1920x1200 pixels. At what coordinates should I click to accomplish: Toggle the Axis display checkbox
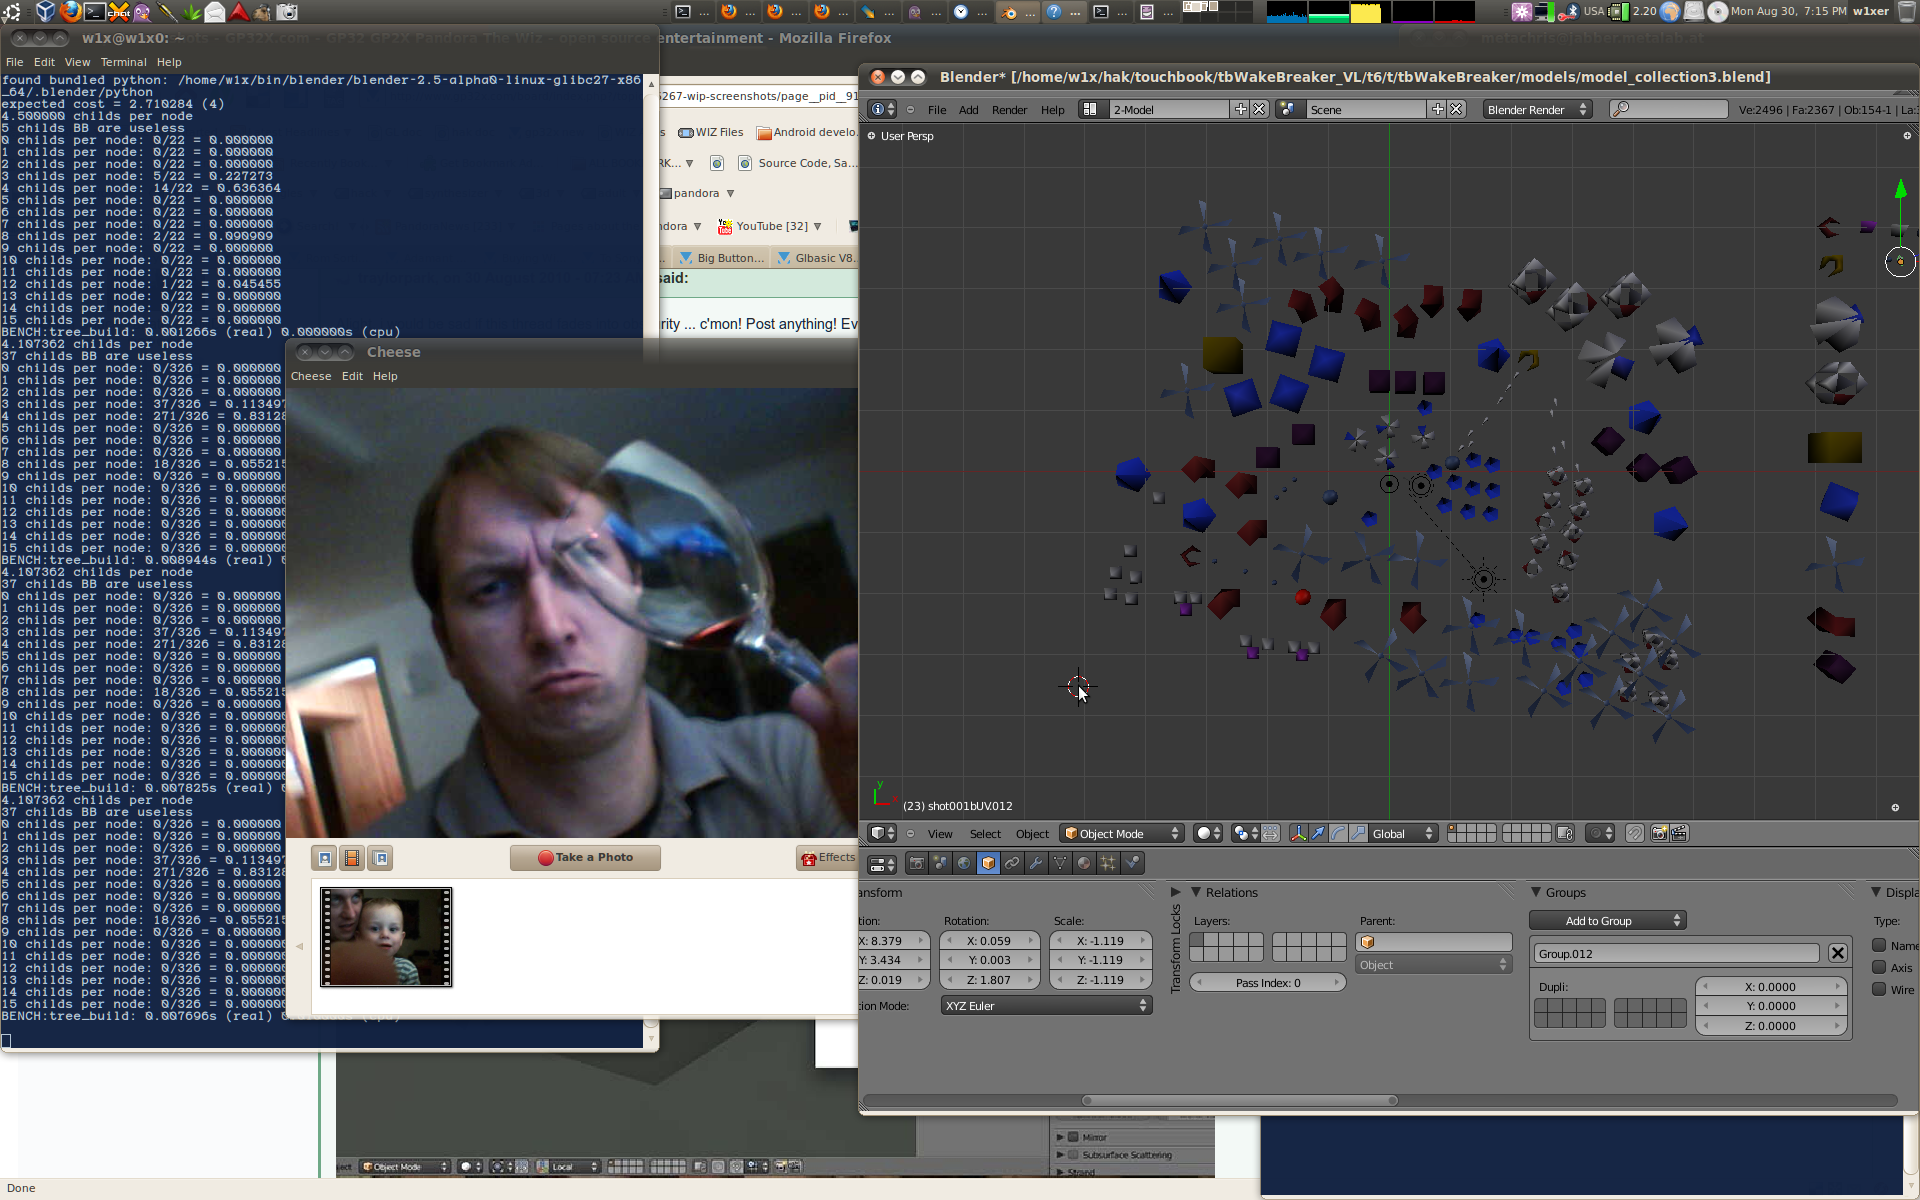1879,967
